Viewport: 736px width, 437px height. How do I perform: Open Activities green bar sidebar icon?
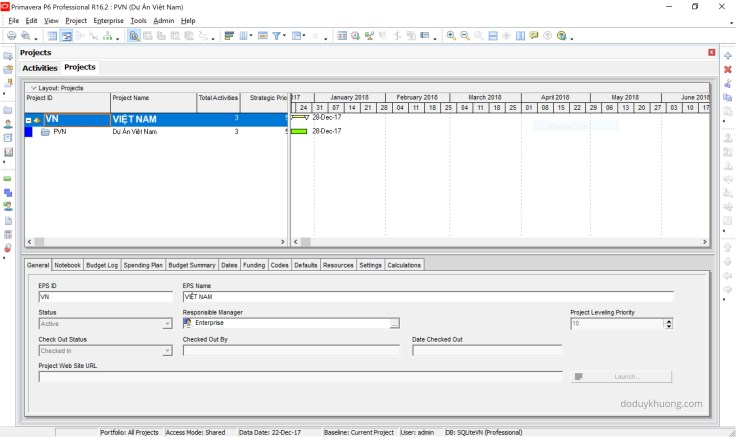(x=8, y=179)
